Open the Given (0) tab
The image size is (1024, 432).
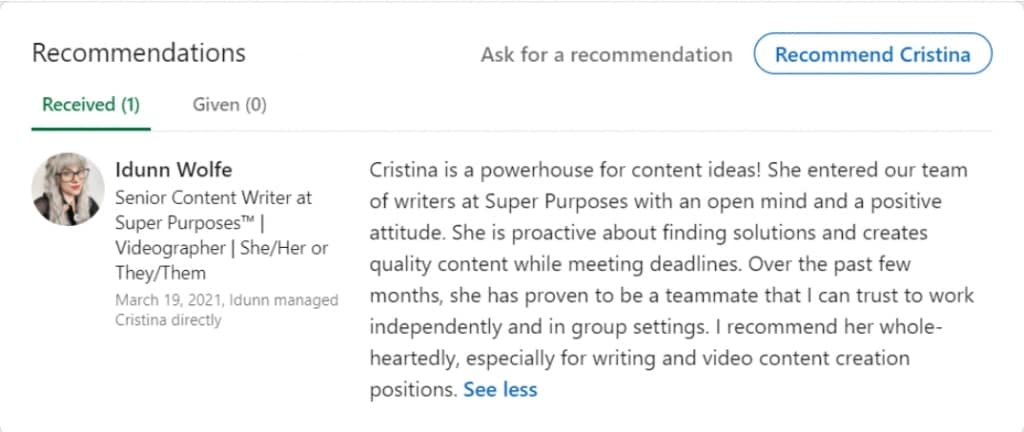[x=229, y=104]
